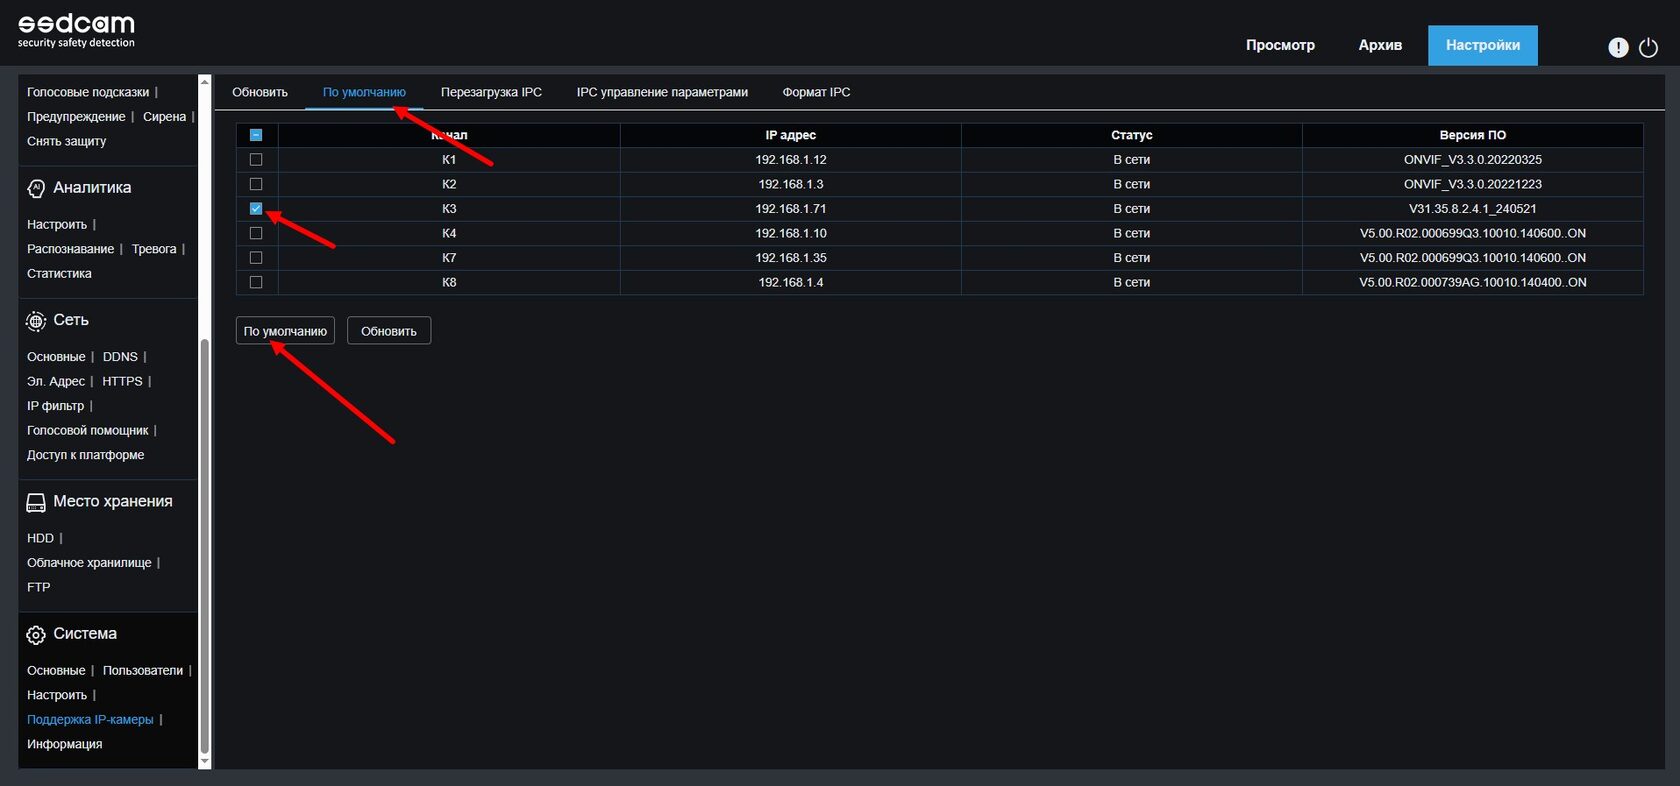The height and width of the screenshot is (786, 1680).
Task: Open the Просмотр top menu
Action: 1280,45
